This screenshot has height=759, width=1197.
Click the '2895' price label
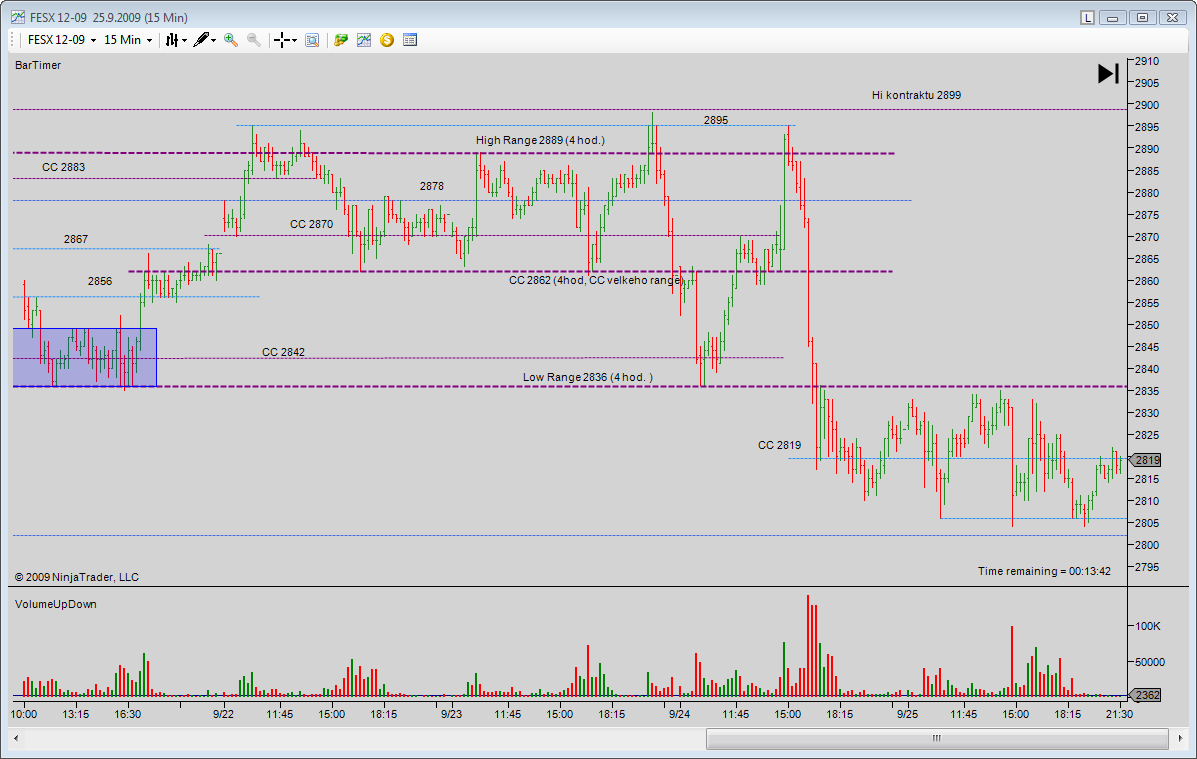716,120
